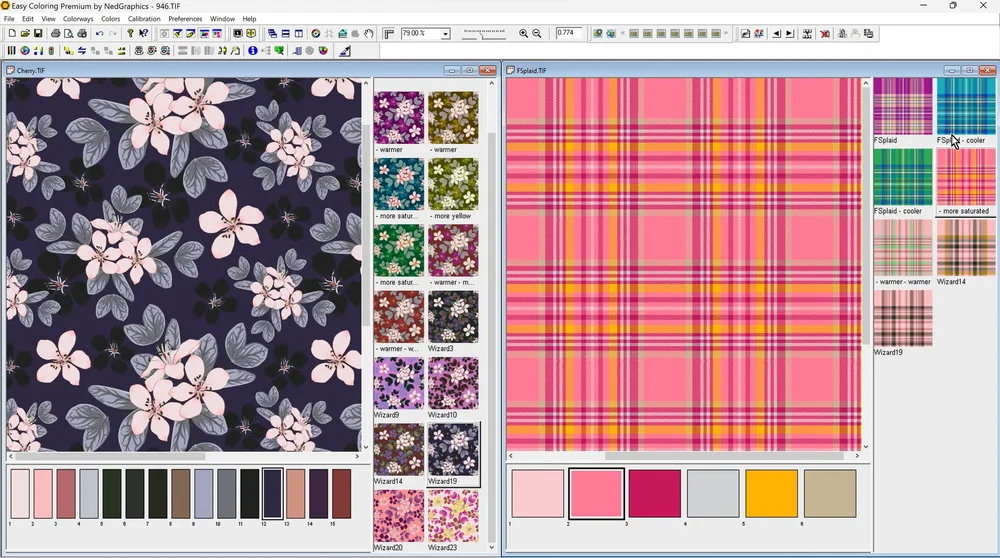
Task: Select yellow swatch 5 in FSplaid palette
Action: click(x=771, y=494)
